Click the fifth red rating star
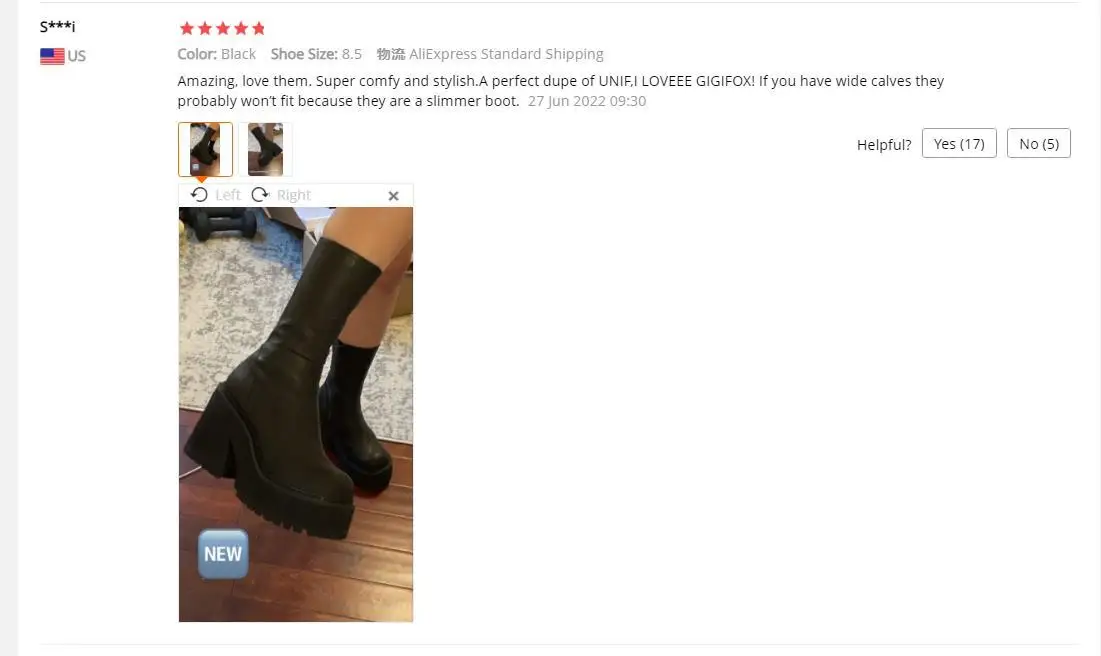 258,28
